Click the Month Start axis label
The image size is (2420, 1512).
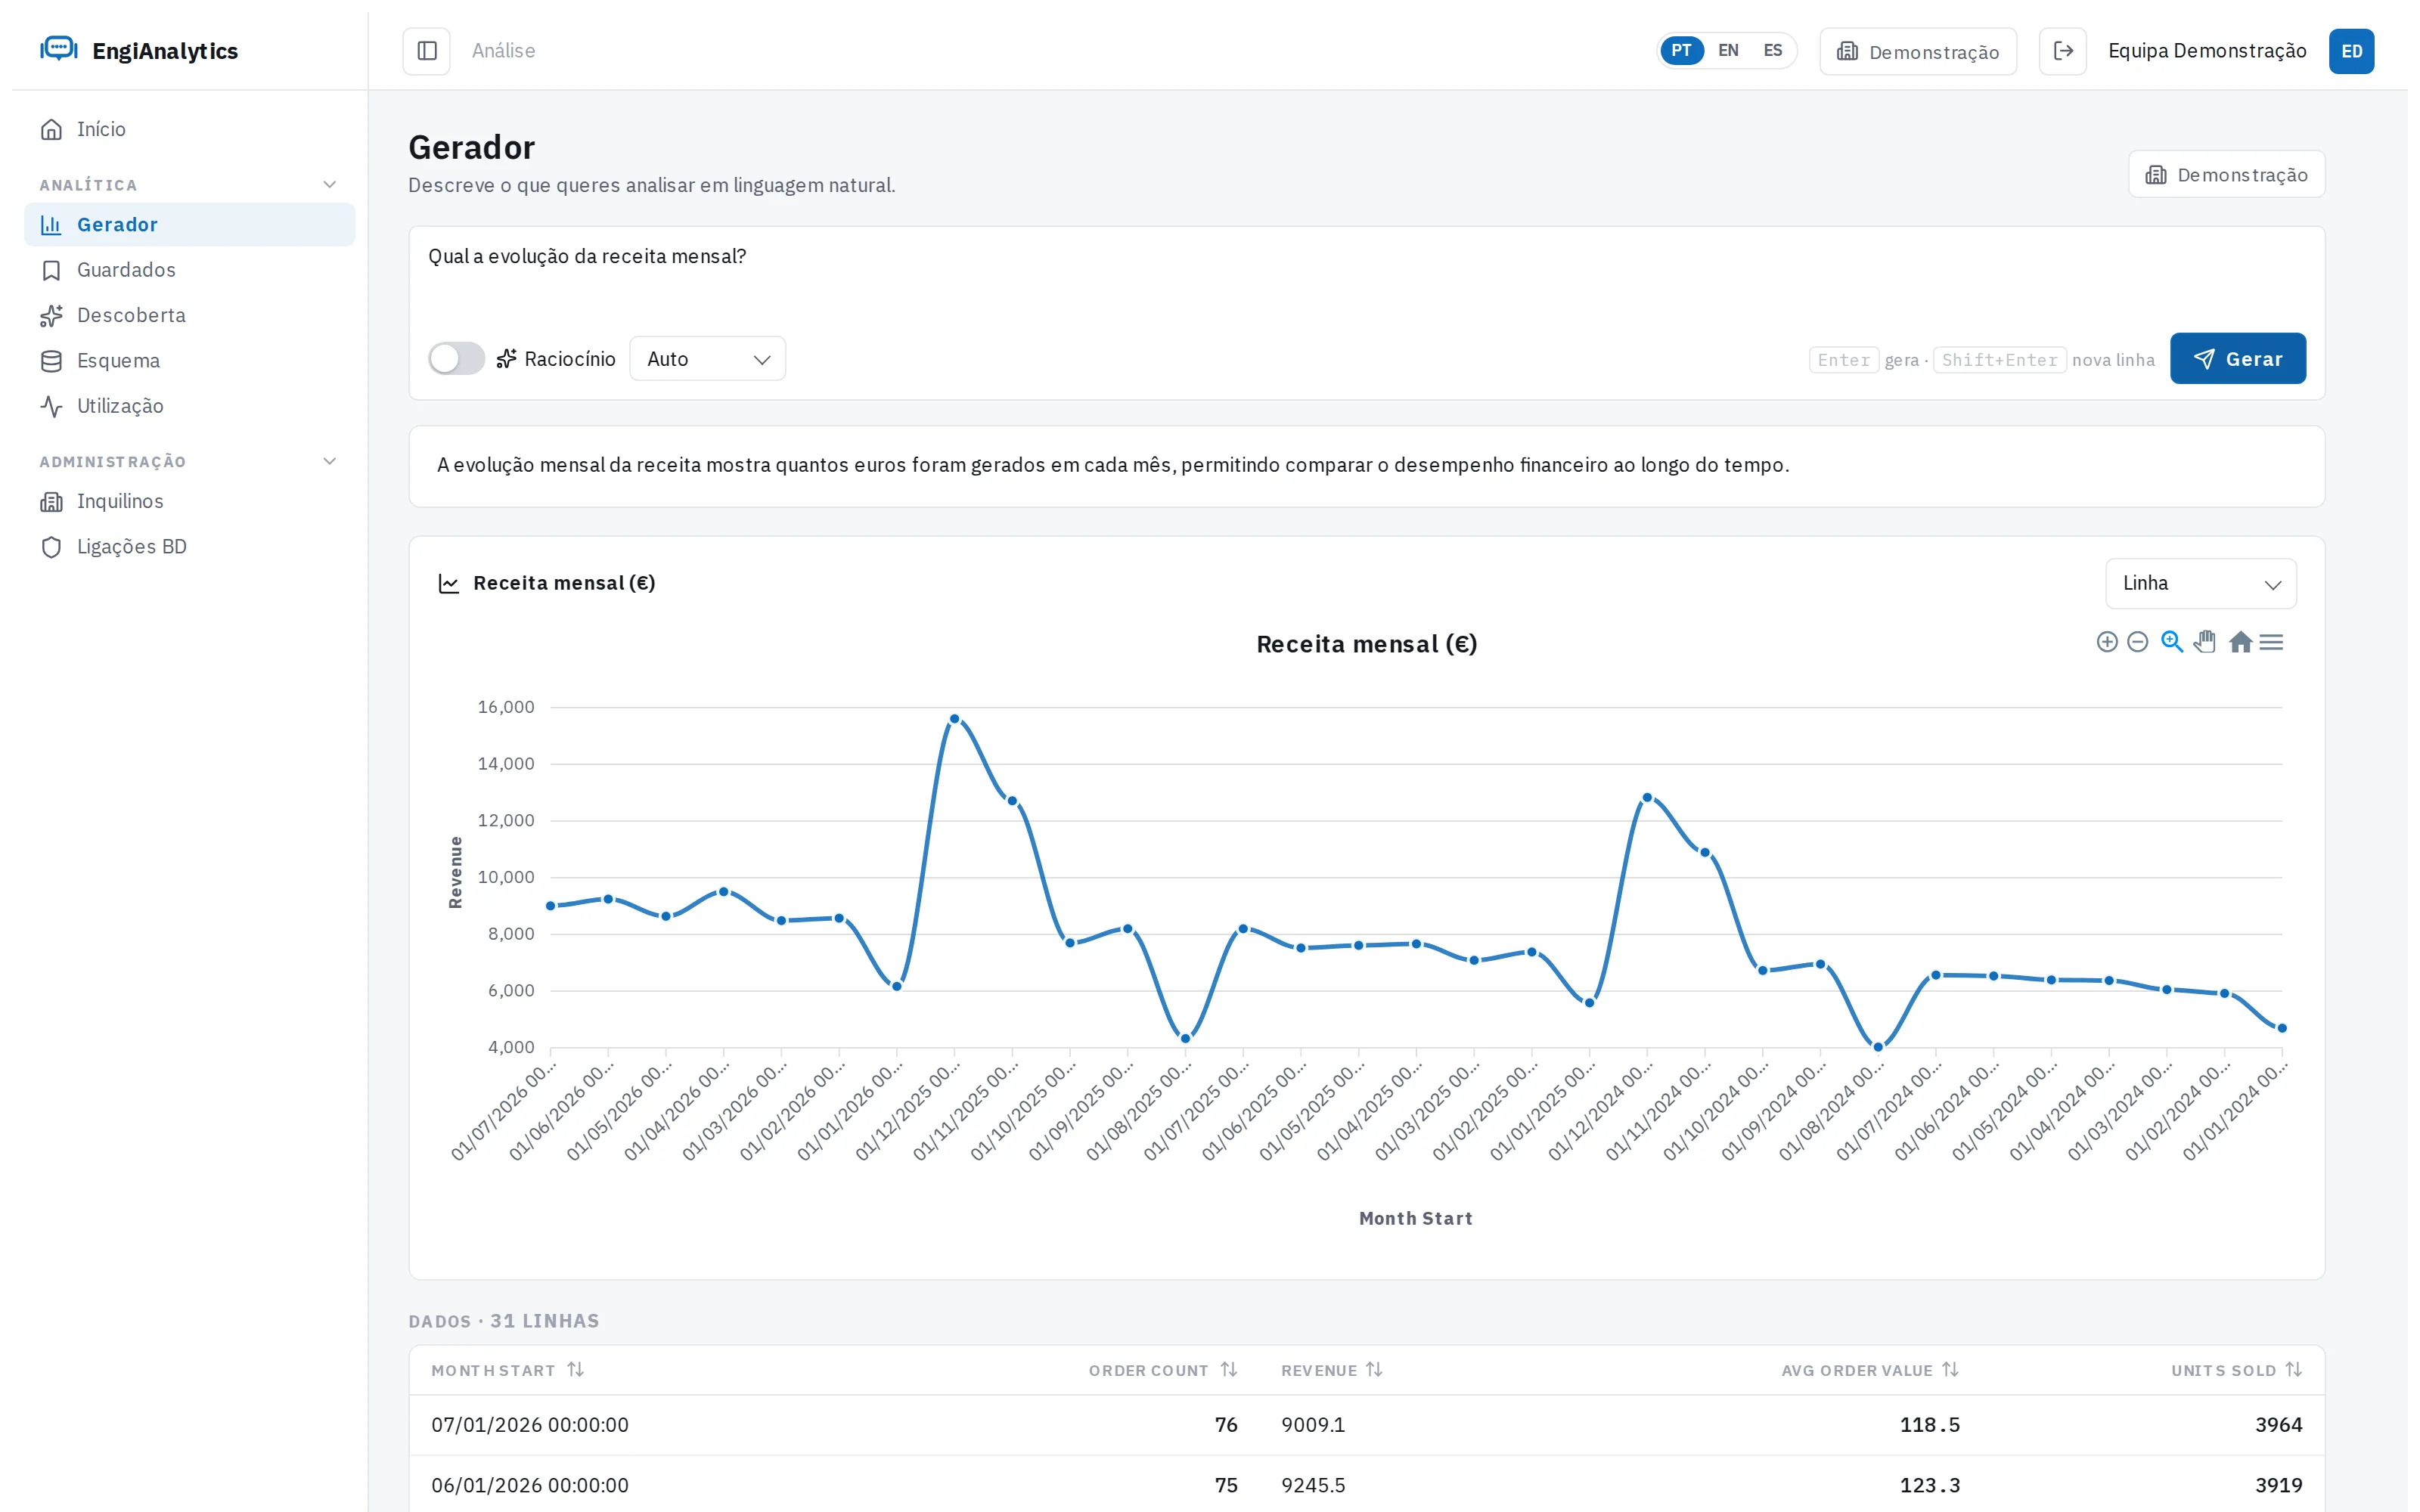pos(1415,1219)
